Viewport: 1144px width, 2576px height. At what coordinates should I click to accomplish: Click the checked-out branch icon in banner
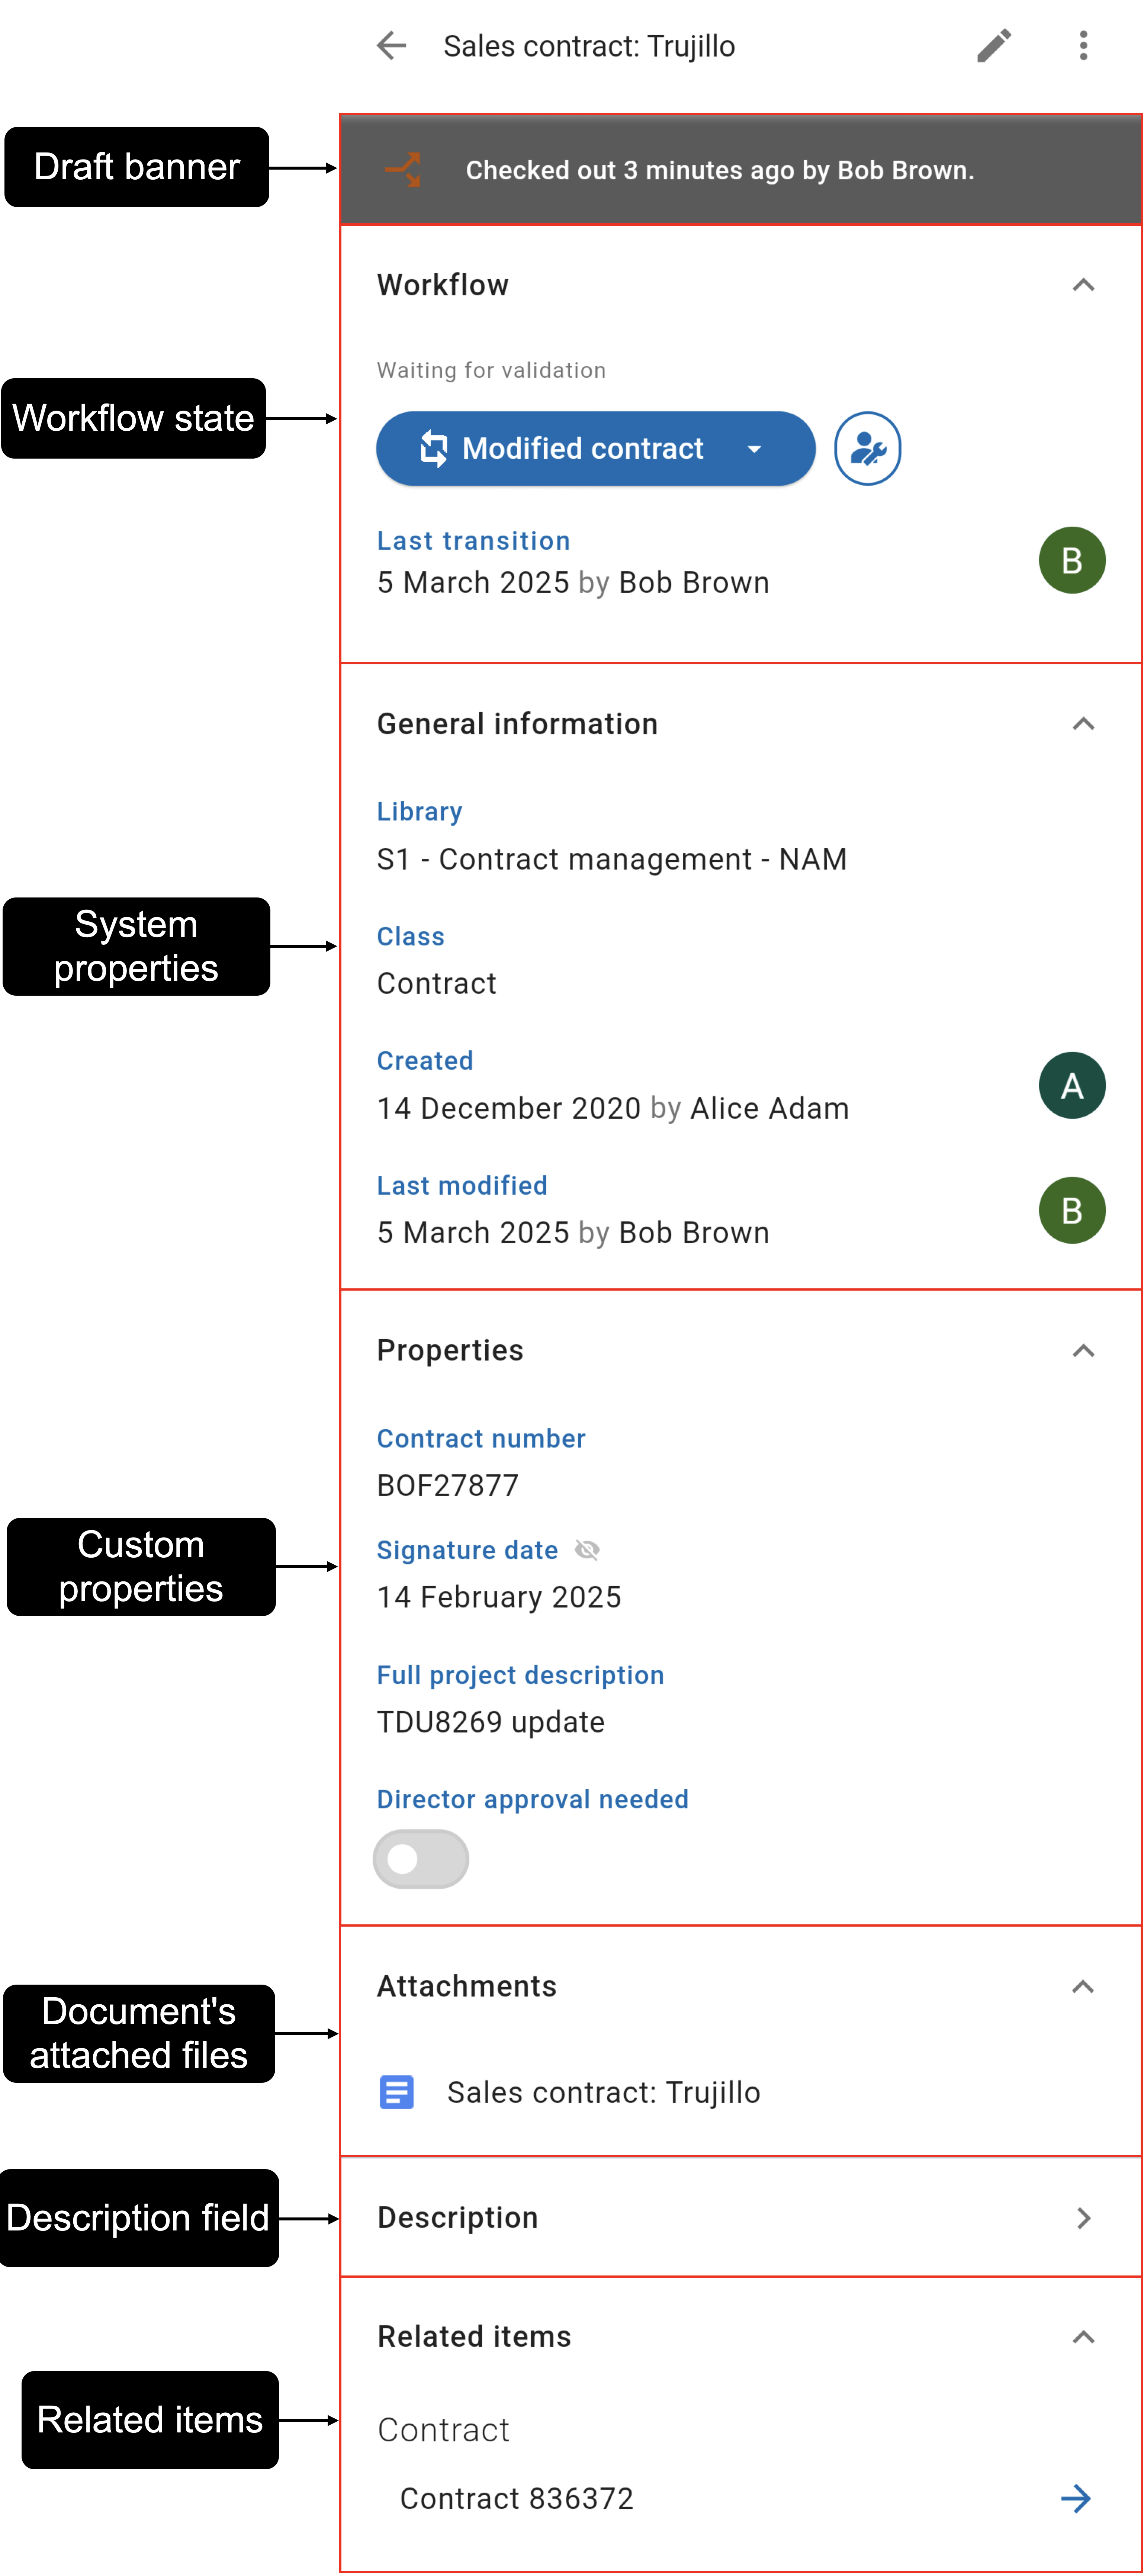(x=404, y=170)
